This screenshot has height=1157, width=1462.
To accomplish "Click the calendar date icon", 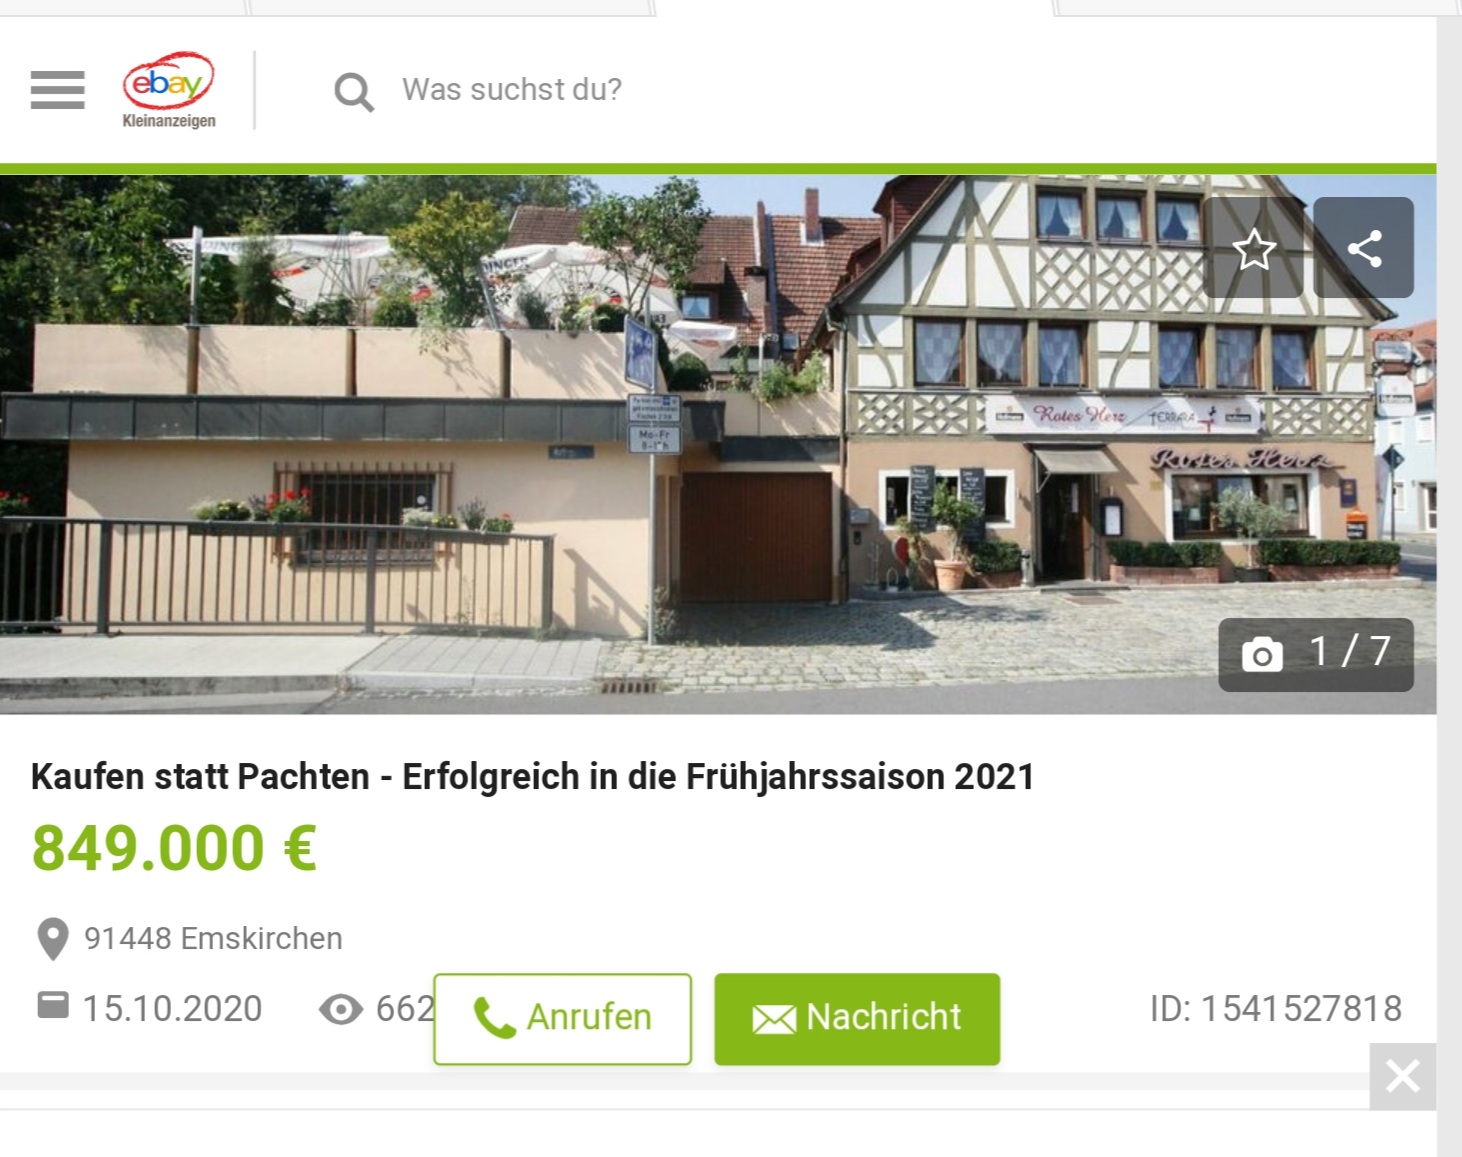I will tap(53, 1005).
